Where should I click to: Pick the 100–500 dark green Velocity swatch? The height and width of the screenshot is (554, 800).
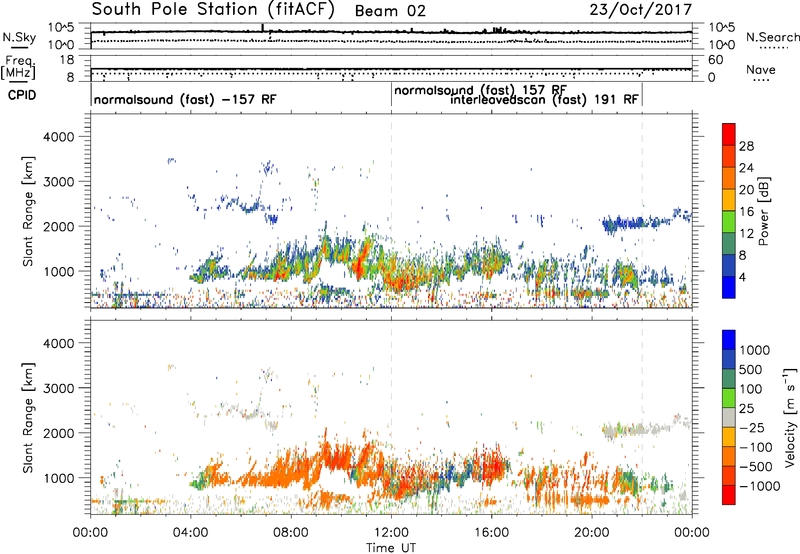click(729, 379)
